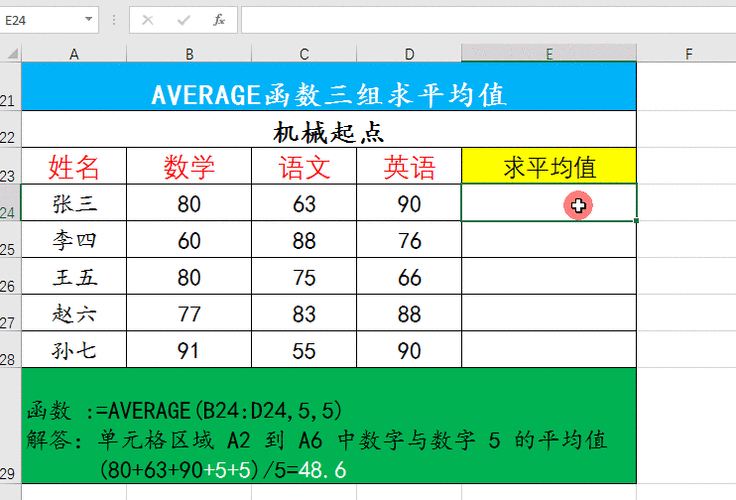Select 孙七's math score 91
The height and width of the screenshot is (500, 736).
[x=189, y=349]
